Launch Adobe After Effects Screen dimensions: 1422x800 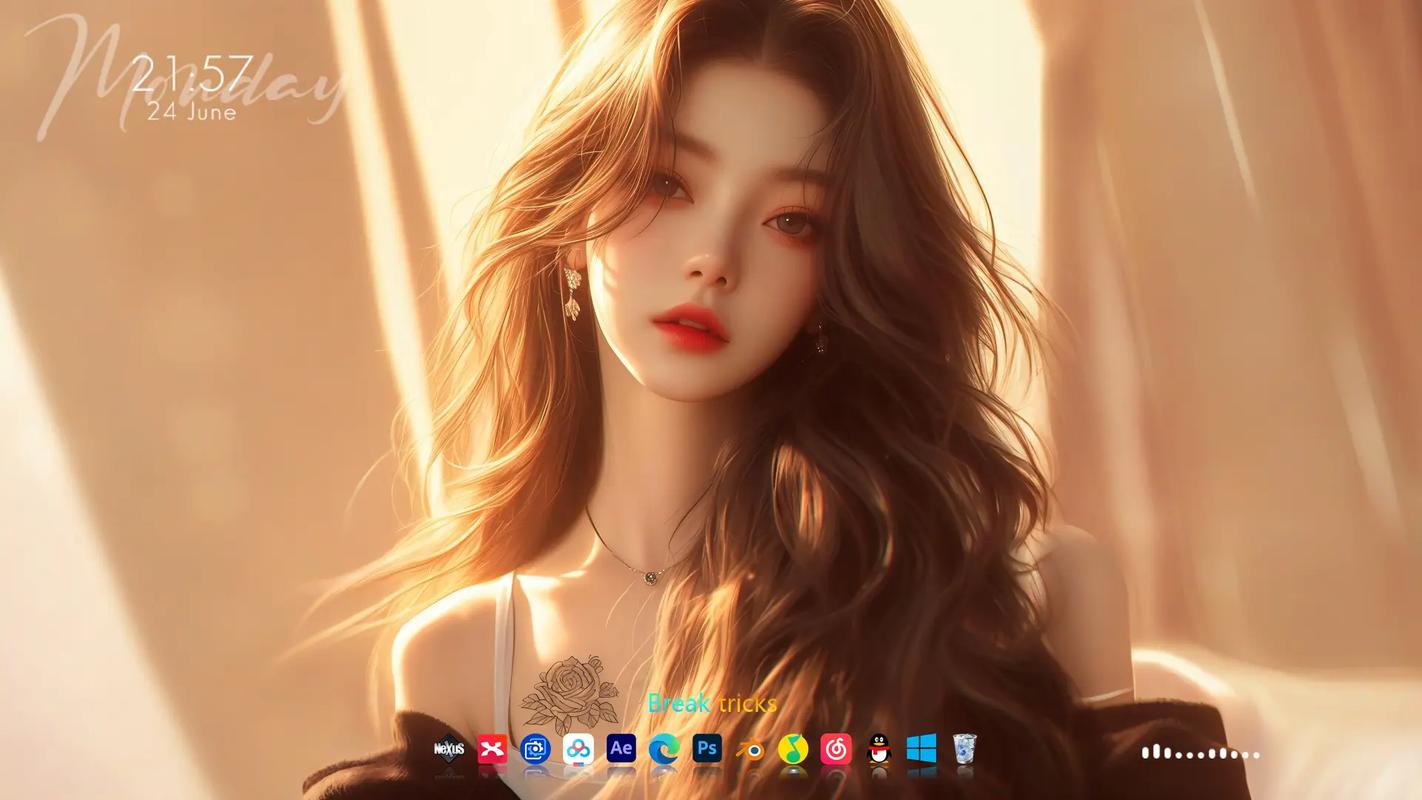click(x=621, y=748)
